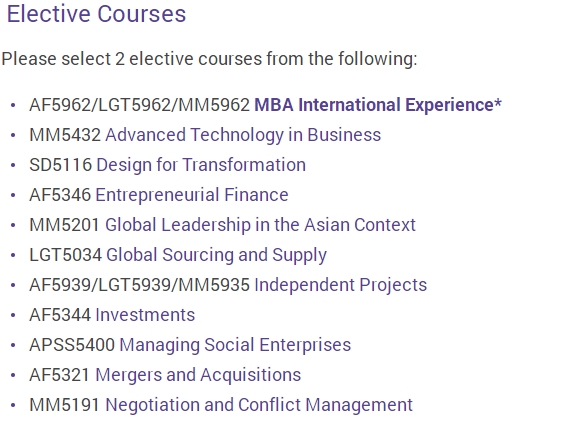The height and width of the screenshot is (425, 570).
Task: Open Mergers and Acquisitions course link
Action: (x=198, y=375)
